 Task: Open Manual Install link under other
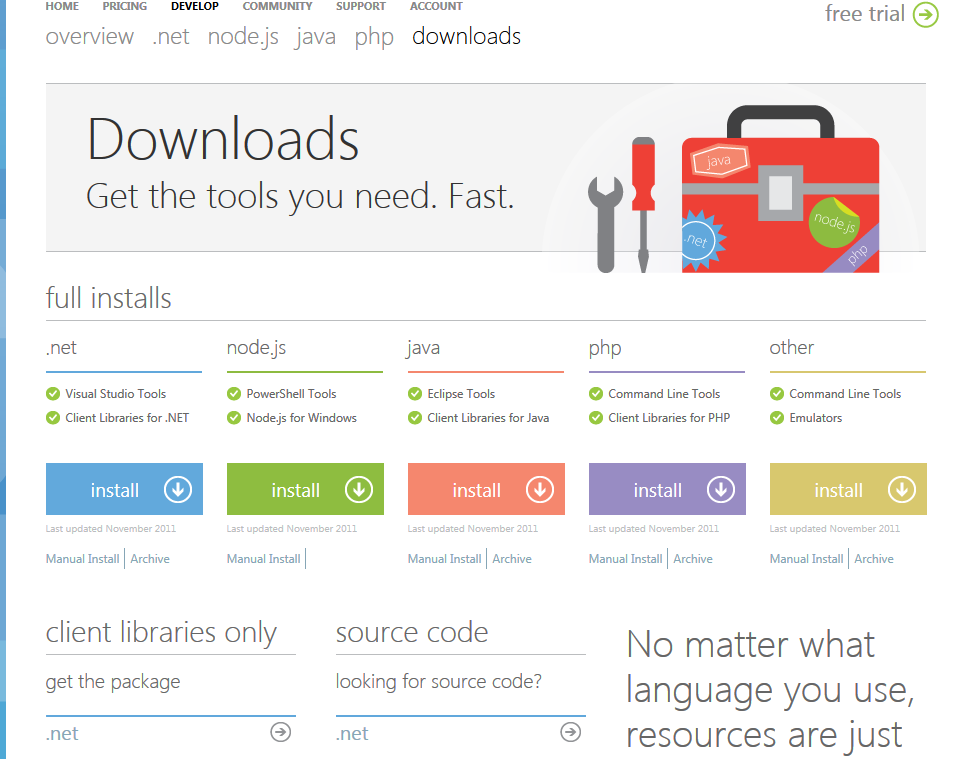pyautogui.click(x=806, y=559)
